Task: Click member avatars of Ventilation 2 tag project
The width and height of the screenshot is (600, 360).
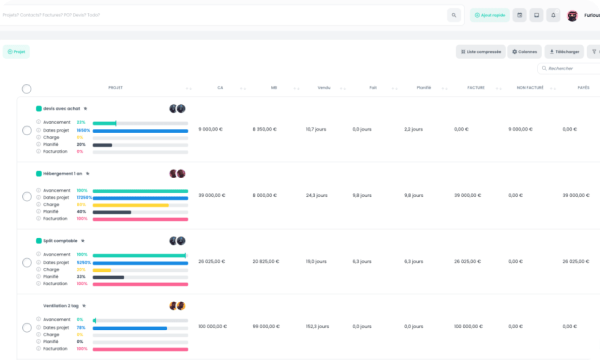Action: click(x=177, y=306)
